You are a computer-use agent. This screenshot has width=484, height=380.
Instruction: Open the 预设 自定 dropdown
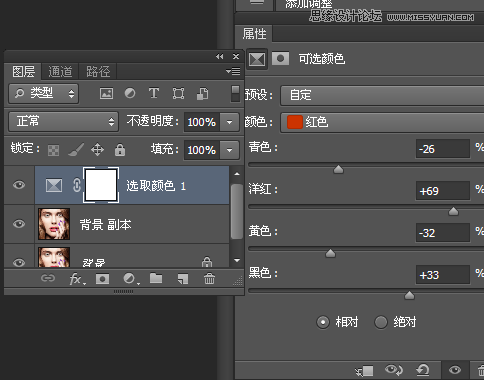pyautogui.click(x=382, y=95)
